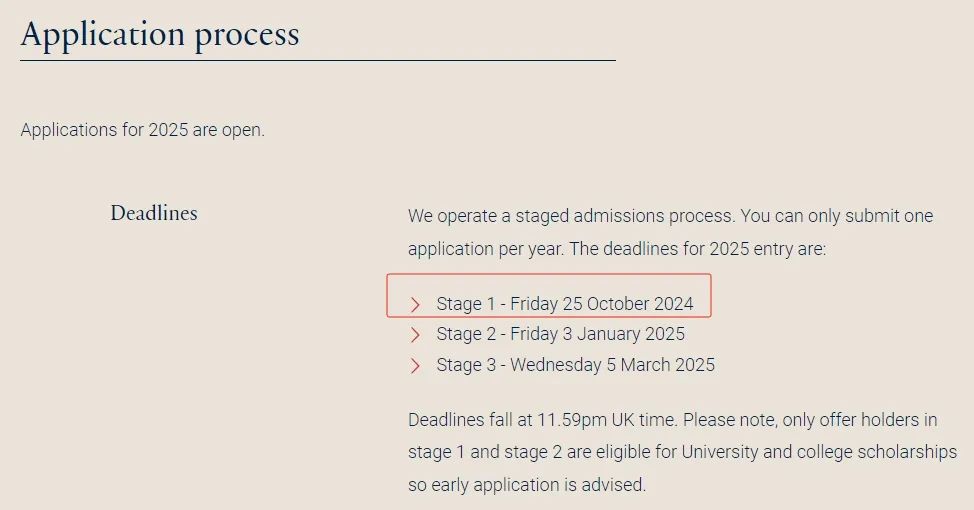Click 'October 2024' in the Stage 1 deadline
The image size is (974, 510).
pos(640,304)
